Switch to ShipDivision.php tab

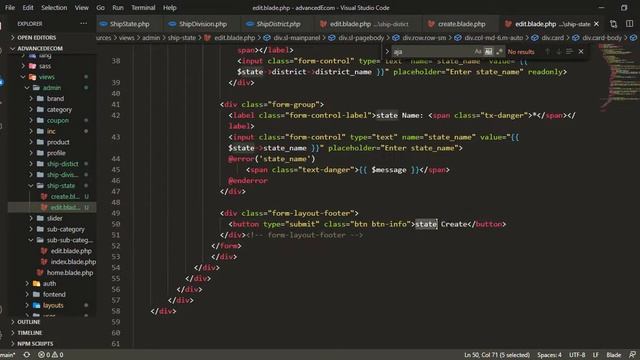202,24
